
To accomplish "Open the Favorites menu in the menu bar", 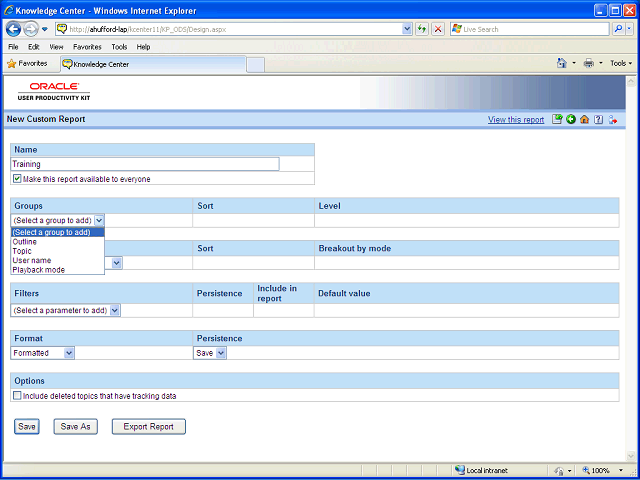I will coord(87,47).
